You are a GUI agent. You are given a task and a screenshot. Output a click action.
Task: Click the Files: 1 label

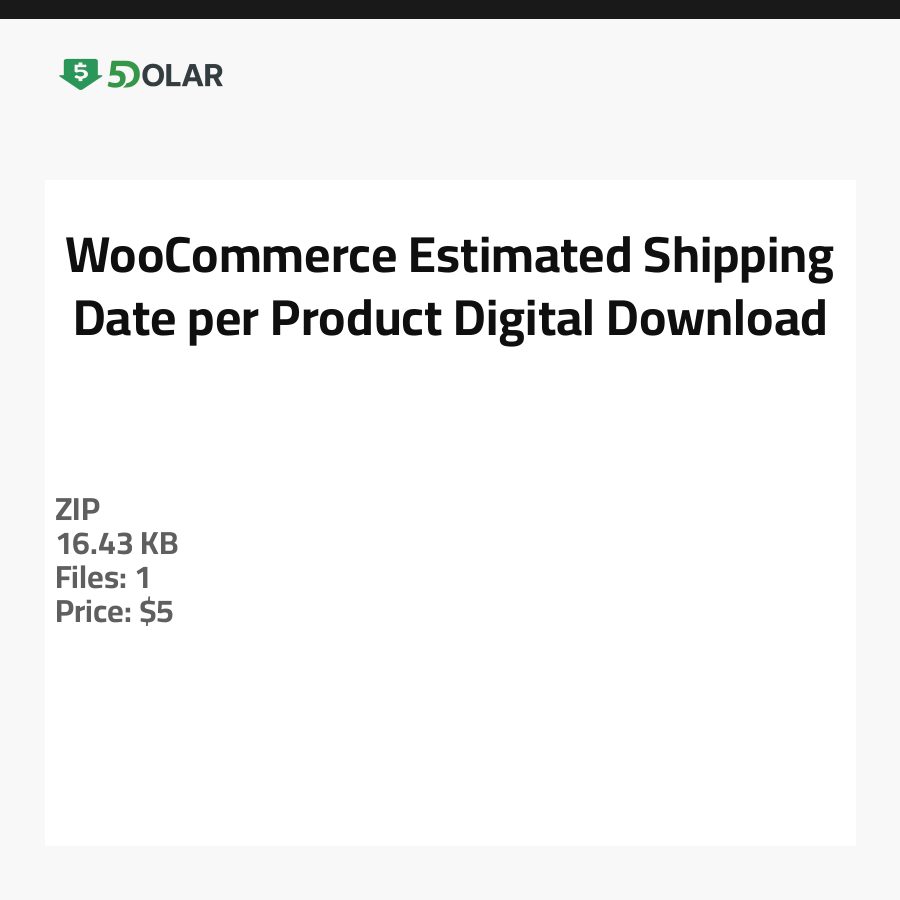pos(103,578)
